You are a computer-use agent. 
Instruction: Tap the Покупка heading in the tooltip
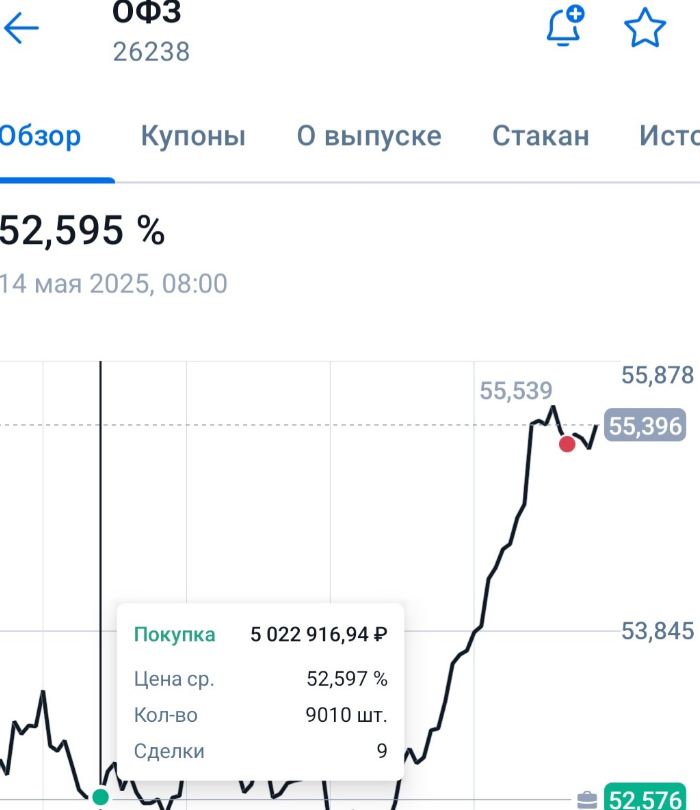174,634
